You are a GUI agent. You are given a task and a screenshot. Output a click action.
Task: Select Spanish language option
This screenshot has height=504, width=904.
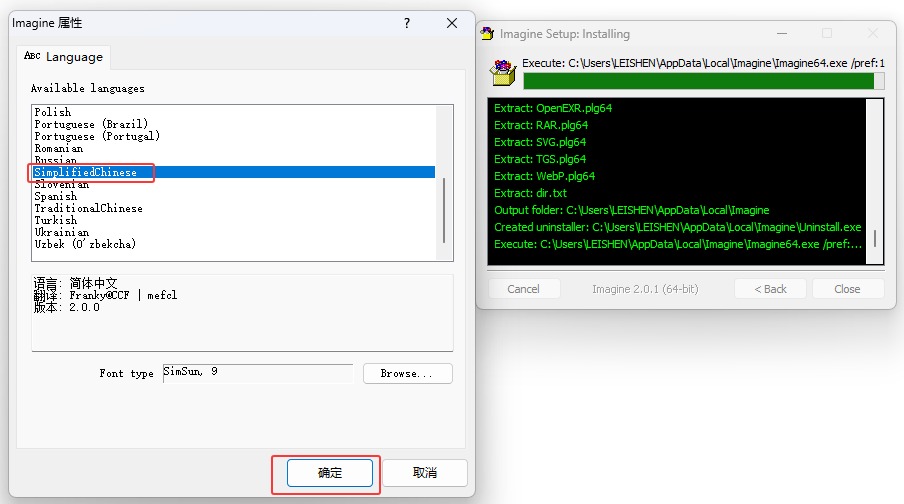point(55,196)
